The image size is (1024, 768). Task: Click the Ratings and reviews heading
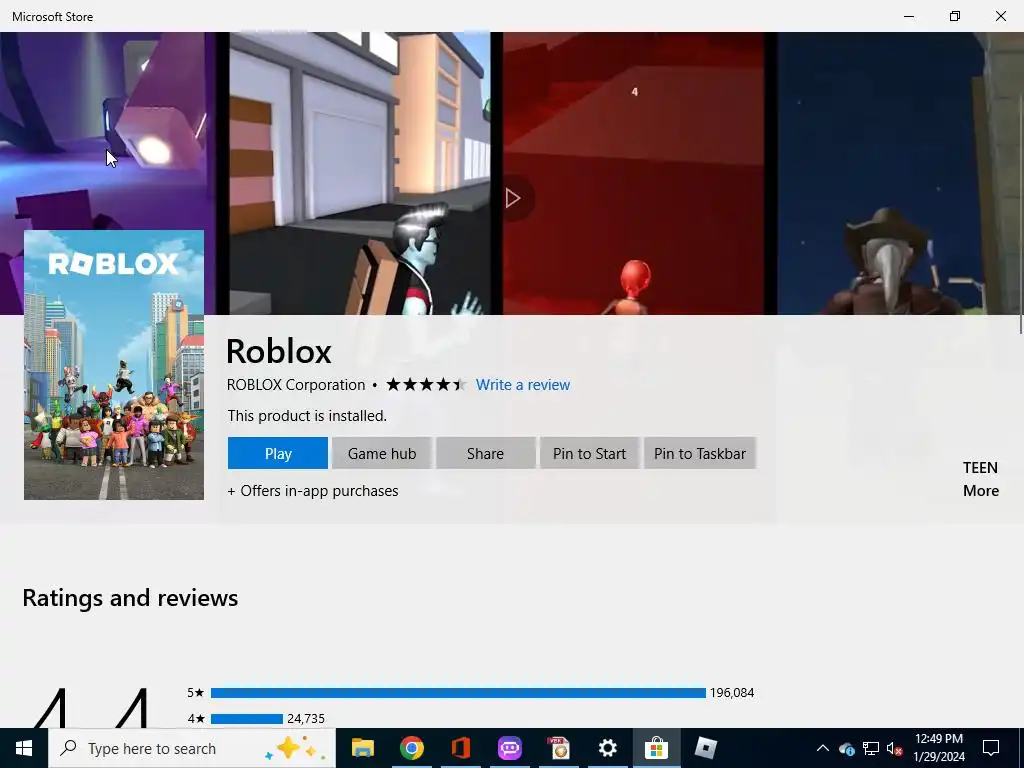(130, 598)
